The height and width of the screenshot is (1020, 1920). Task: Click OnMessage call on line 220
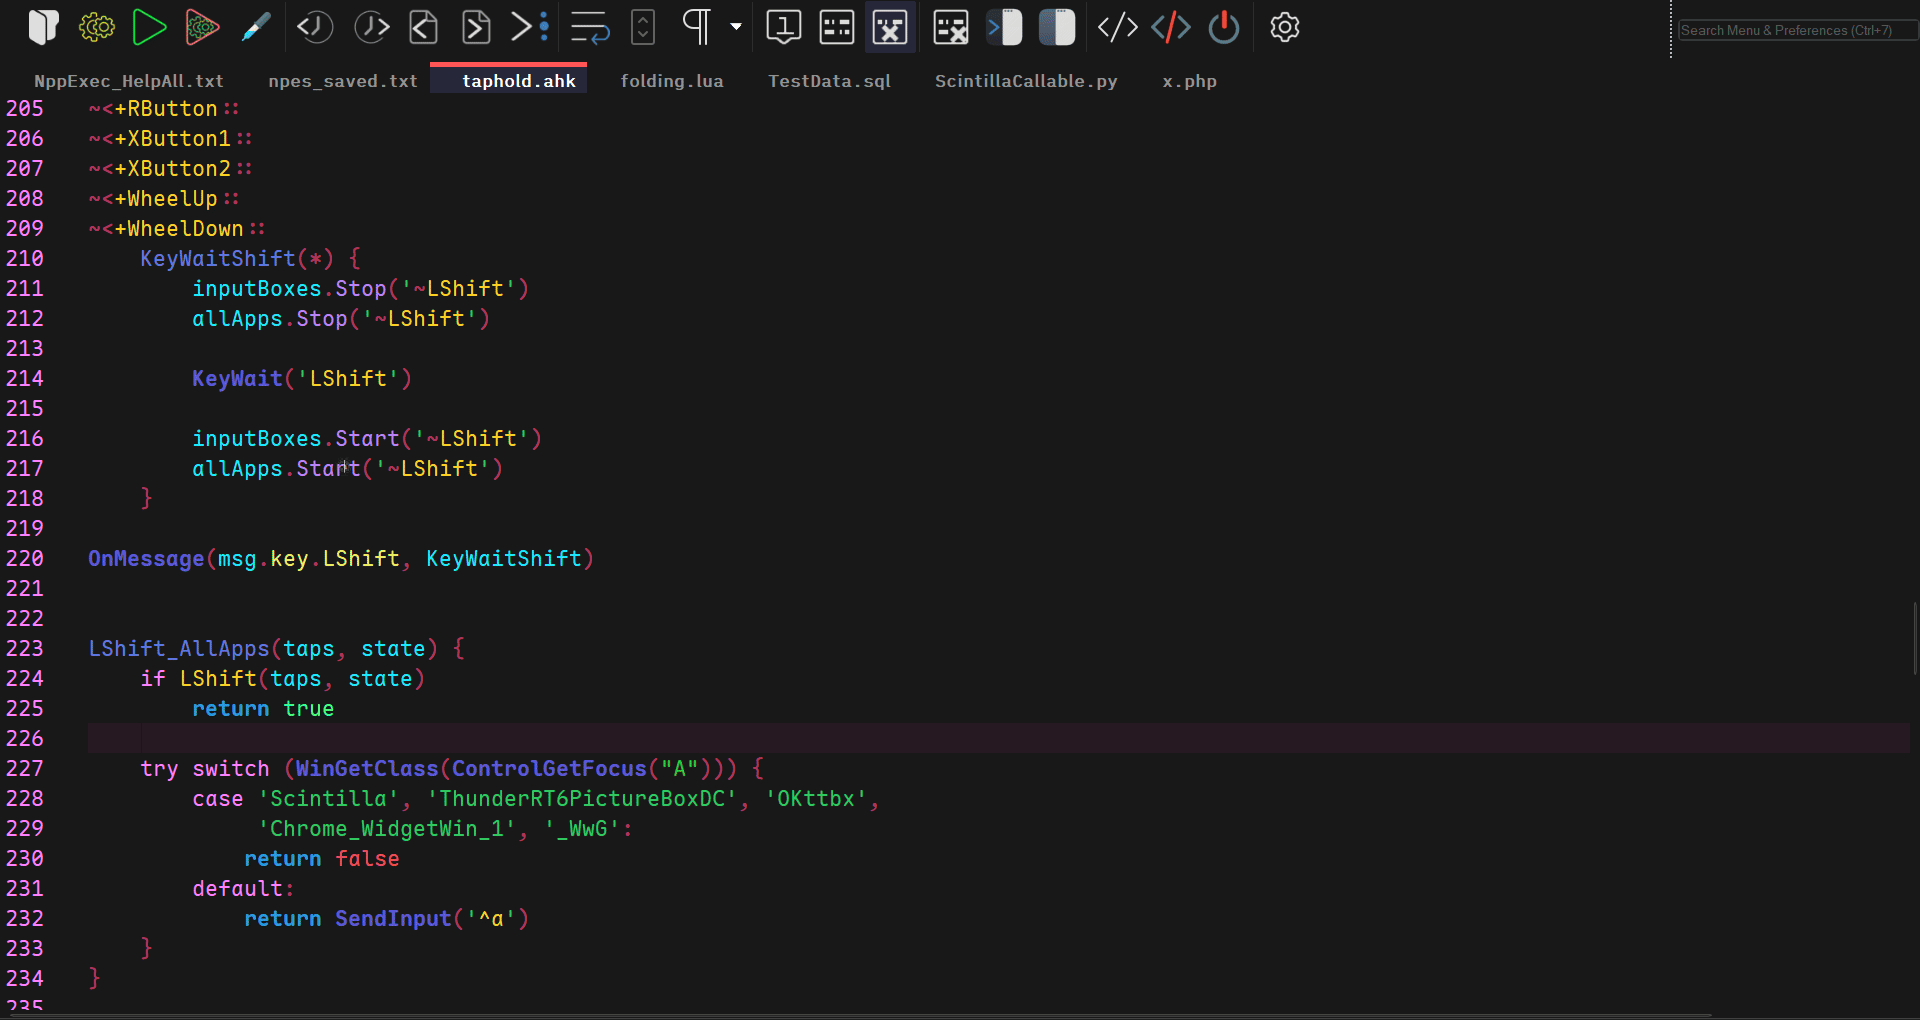[x=341, y=559]
